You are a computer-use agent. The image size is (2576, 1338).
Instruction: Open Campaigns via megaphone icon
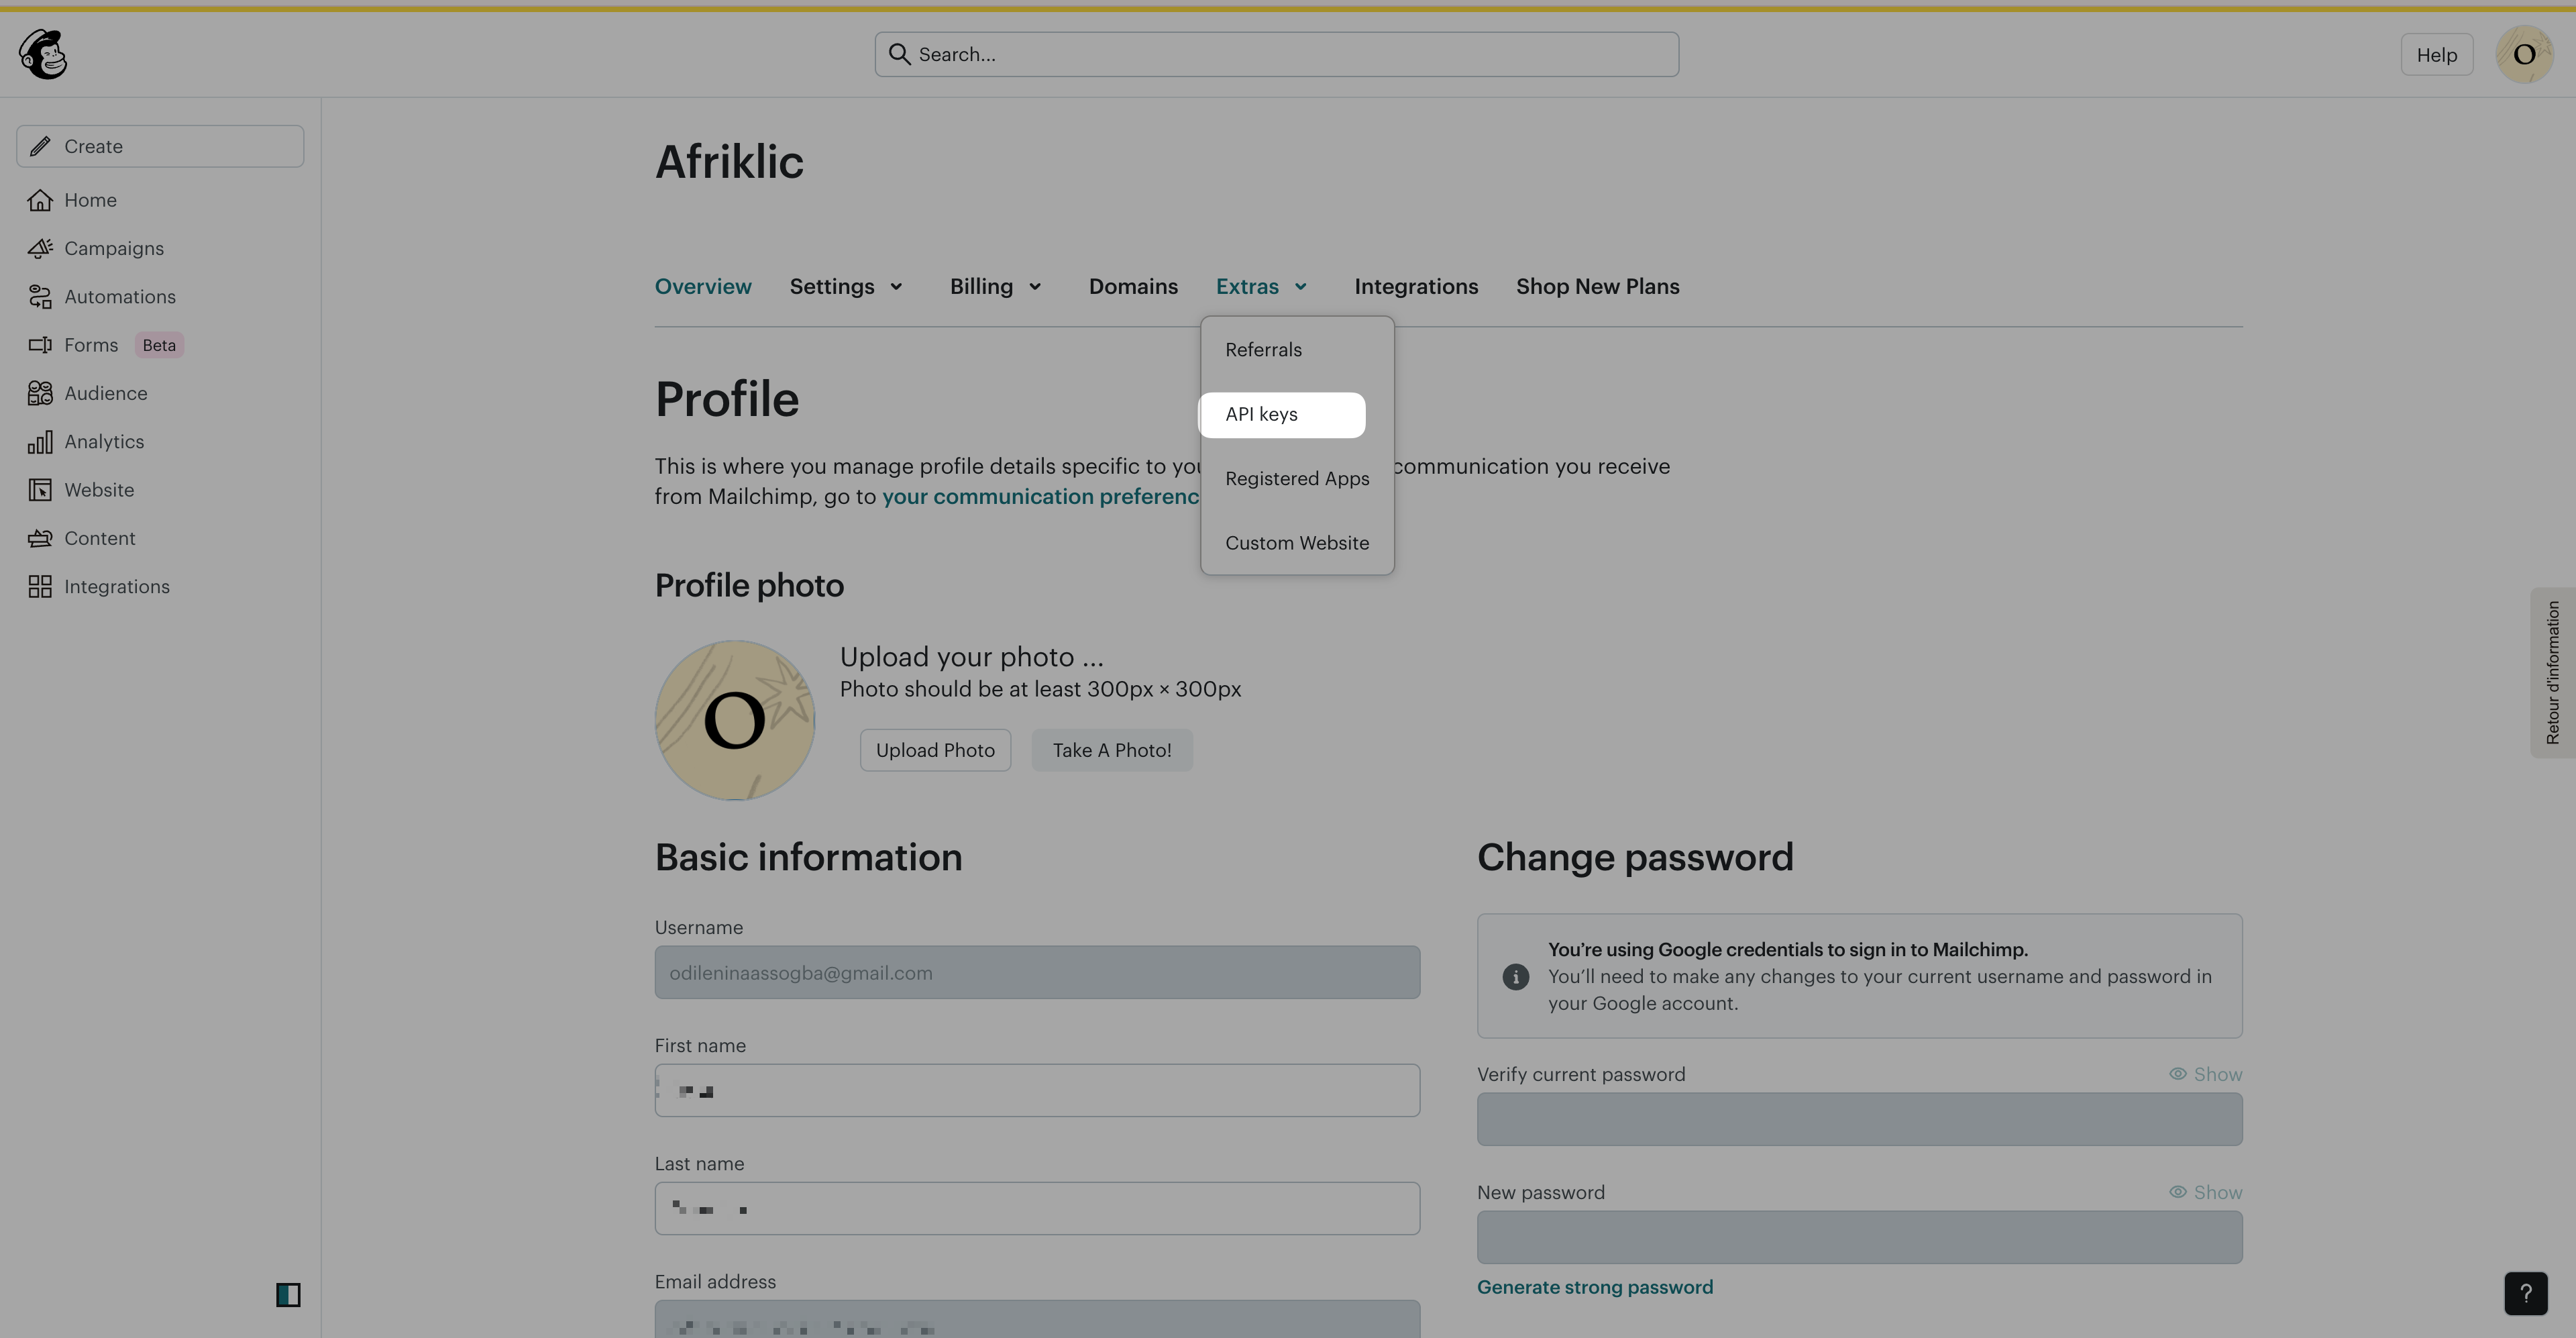(40, 248)
